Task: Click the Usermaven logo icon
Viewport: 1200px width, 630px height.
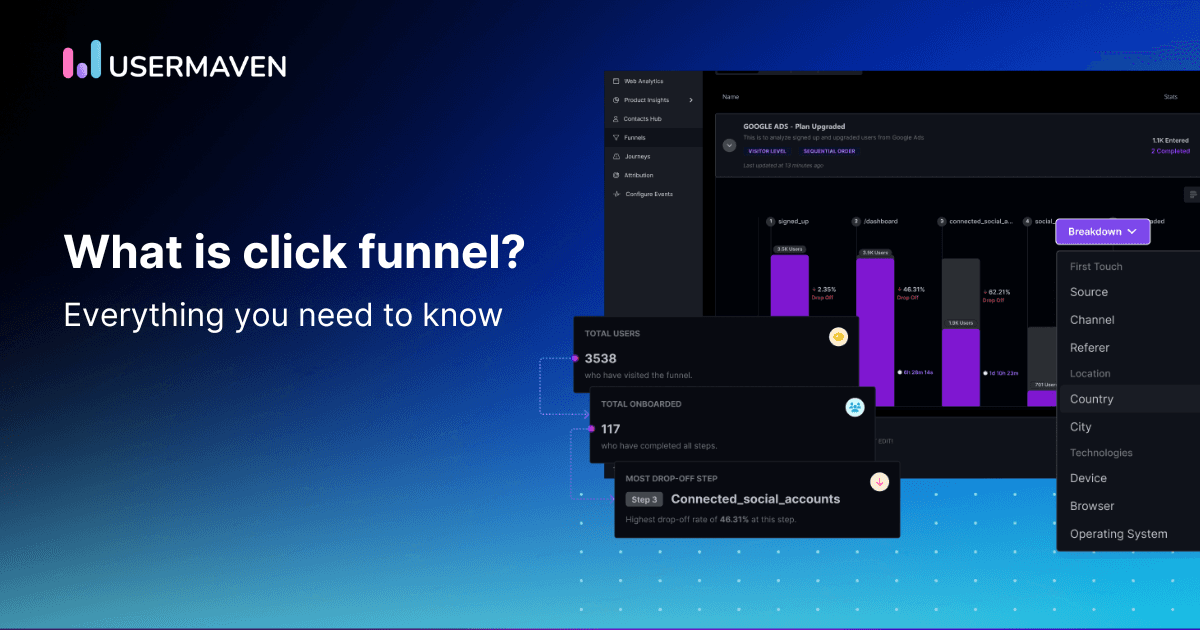Action: [x=82, y=60]
